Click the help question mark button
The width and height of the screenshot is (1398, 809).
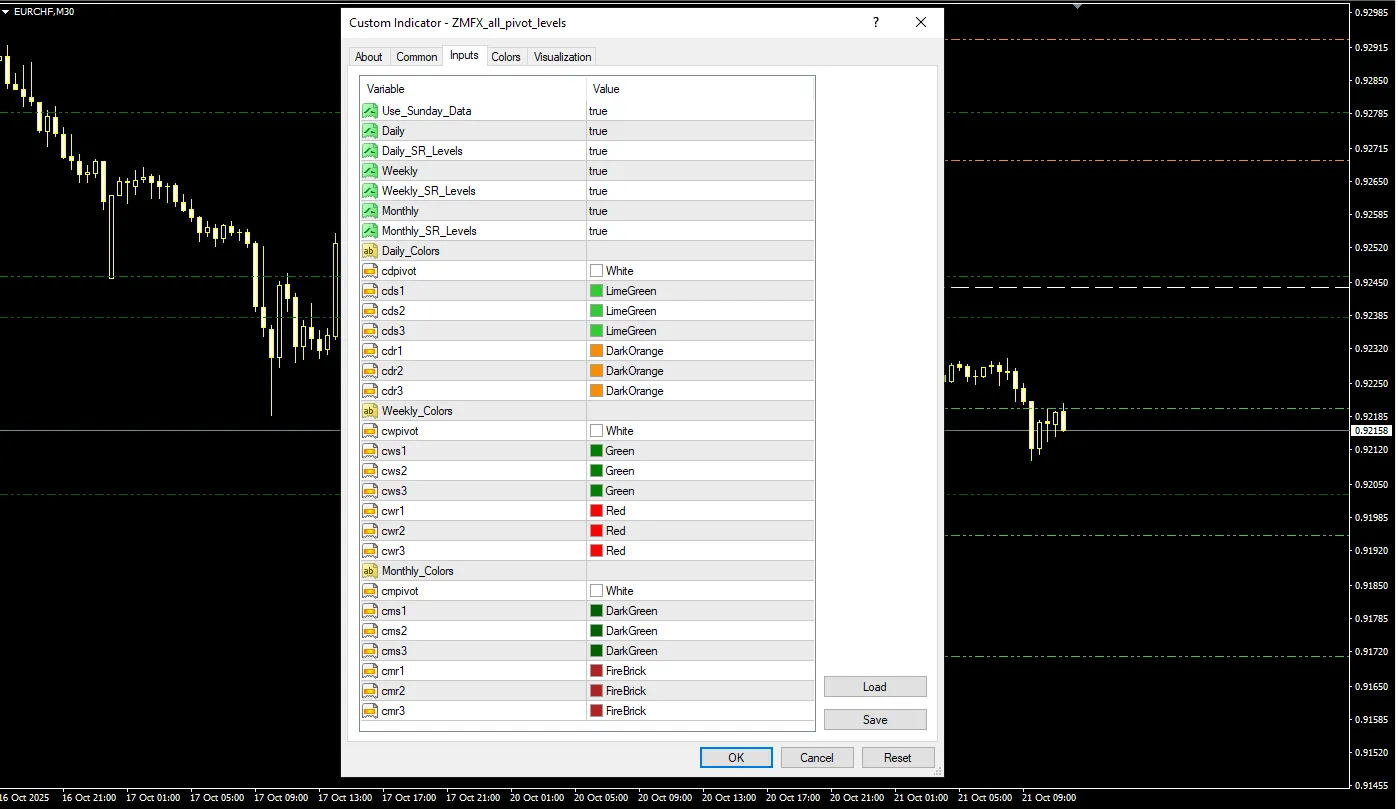876,22
